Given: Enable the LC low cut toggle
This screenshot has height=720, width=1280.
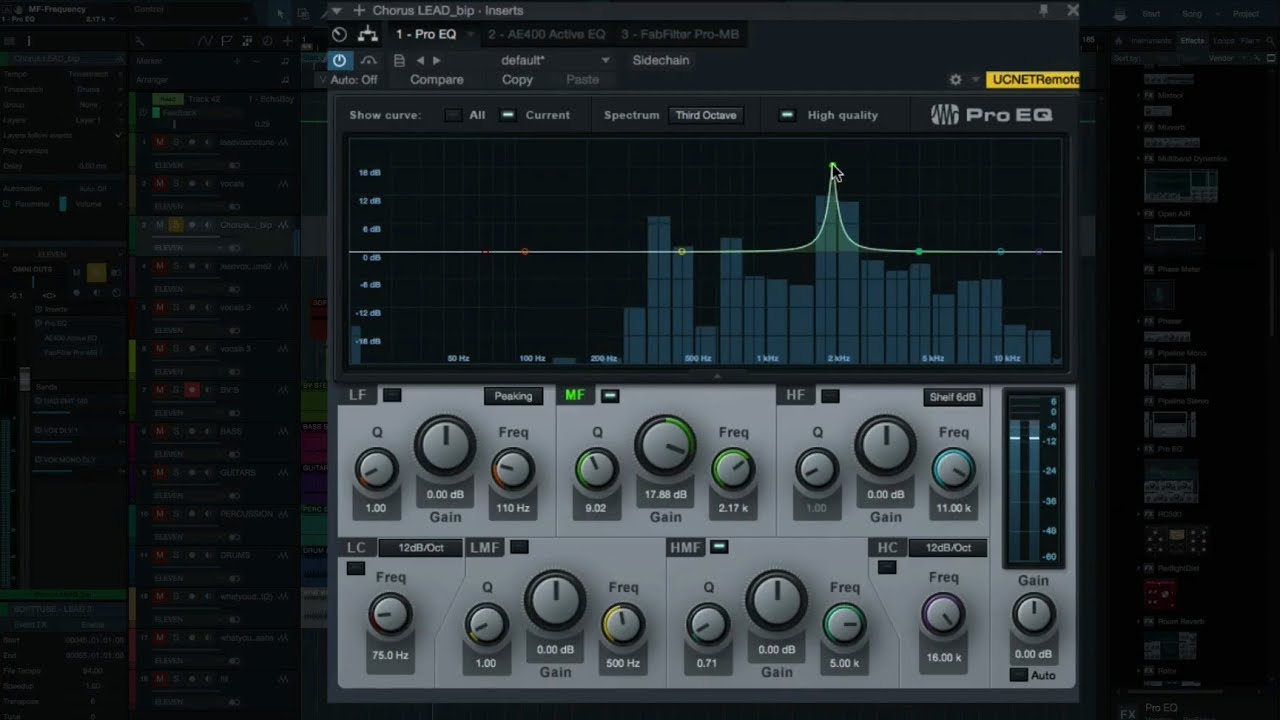Looking at the screenshot, I should pos(356,568).
